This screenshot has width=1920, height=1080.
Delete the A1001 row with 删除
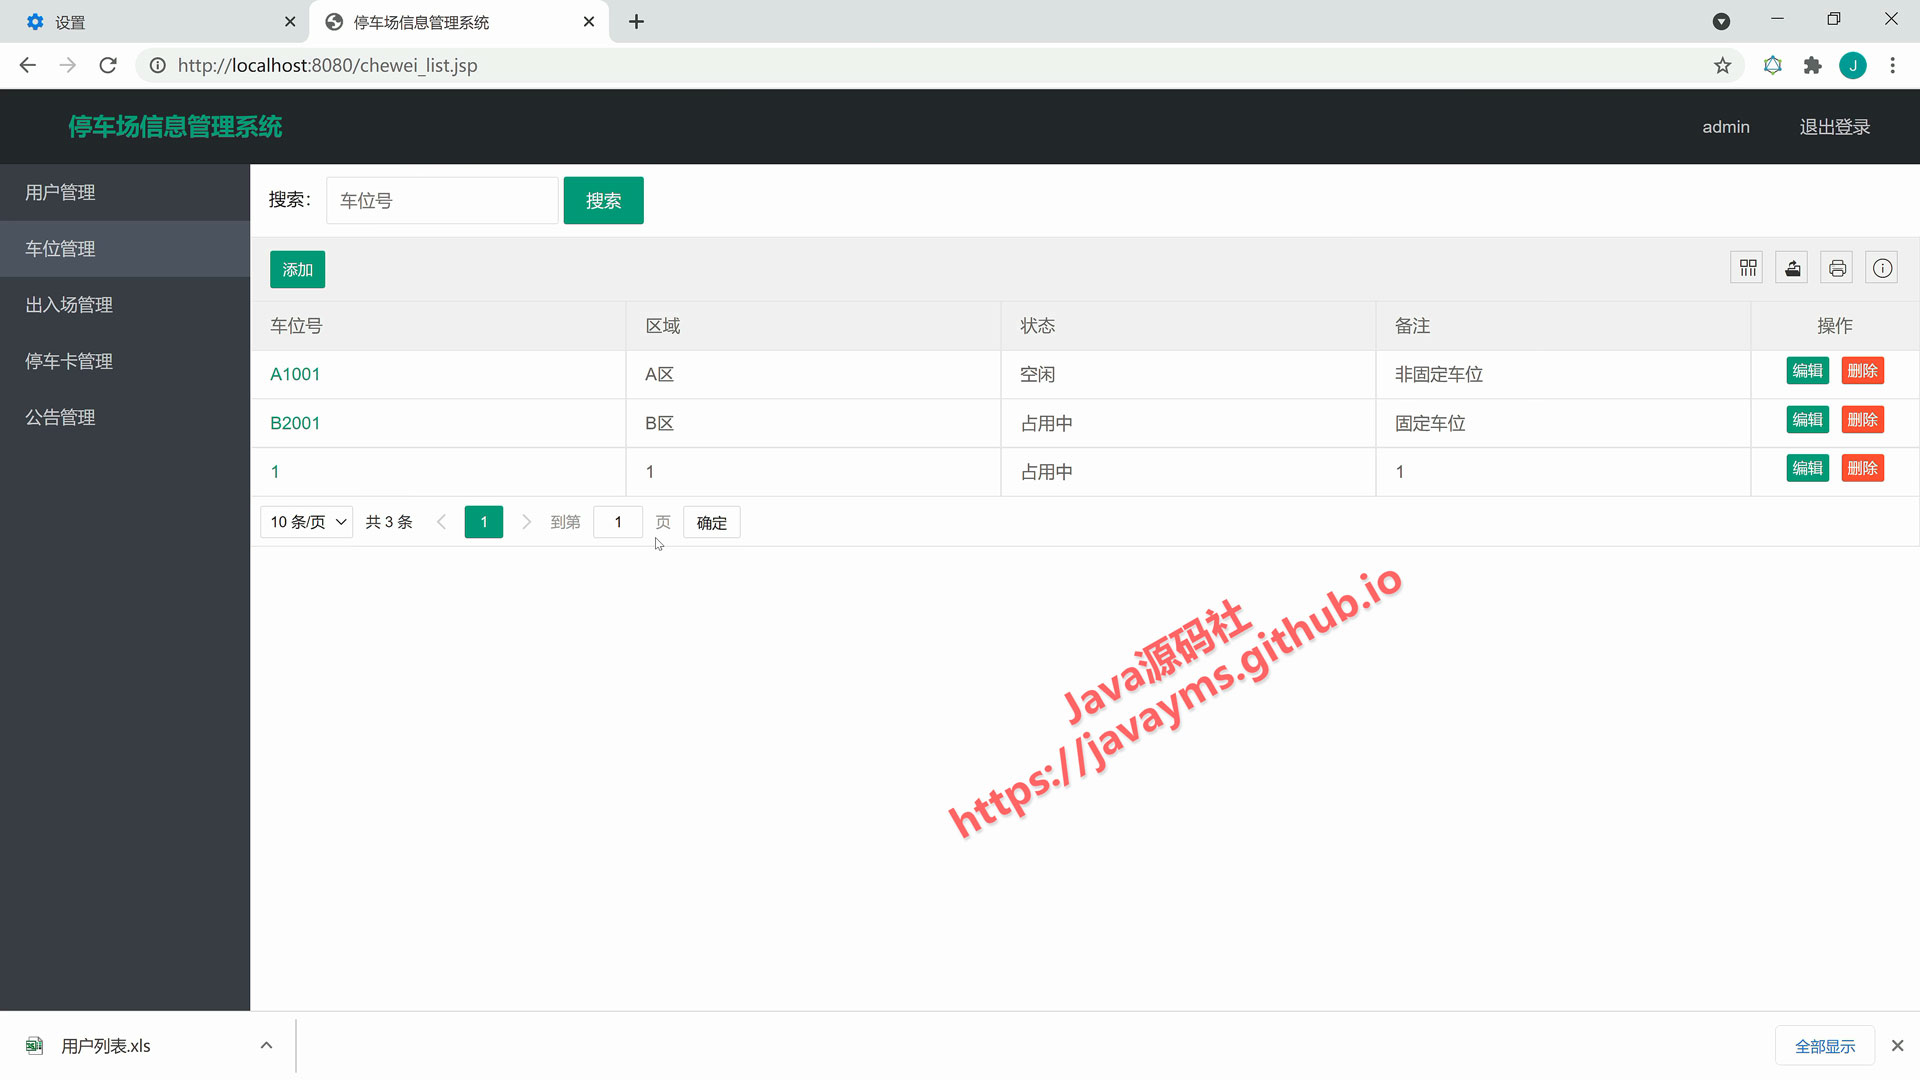coord(1862,371)
